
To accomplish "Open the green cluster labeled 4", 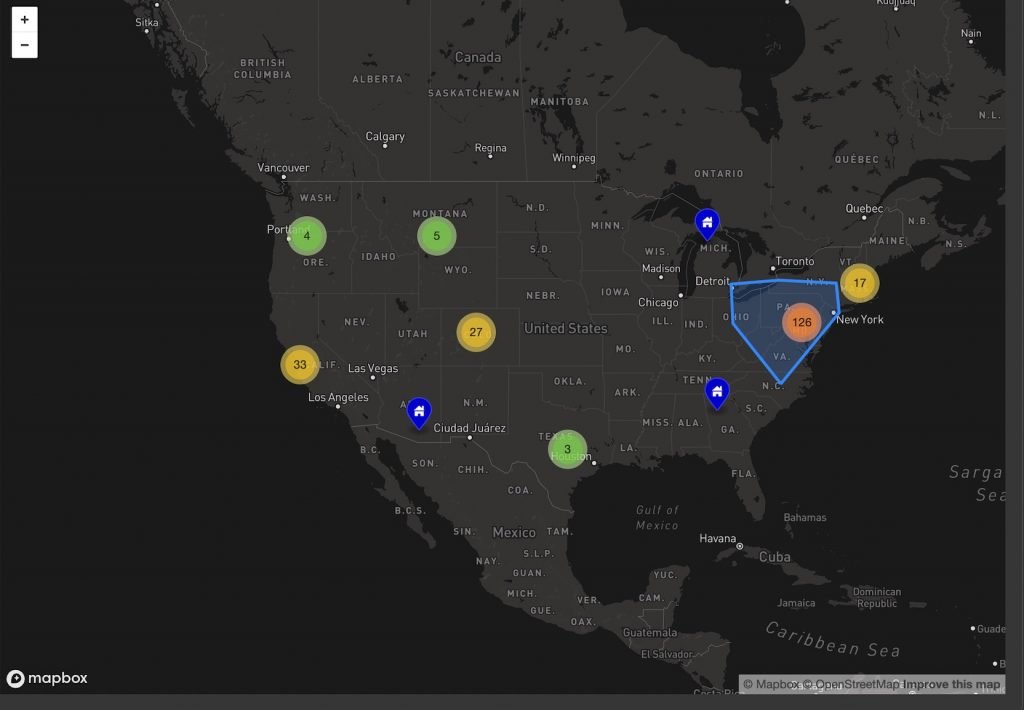I will point(306,236).
